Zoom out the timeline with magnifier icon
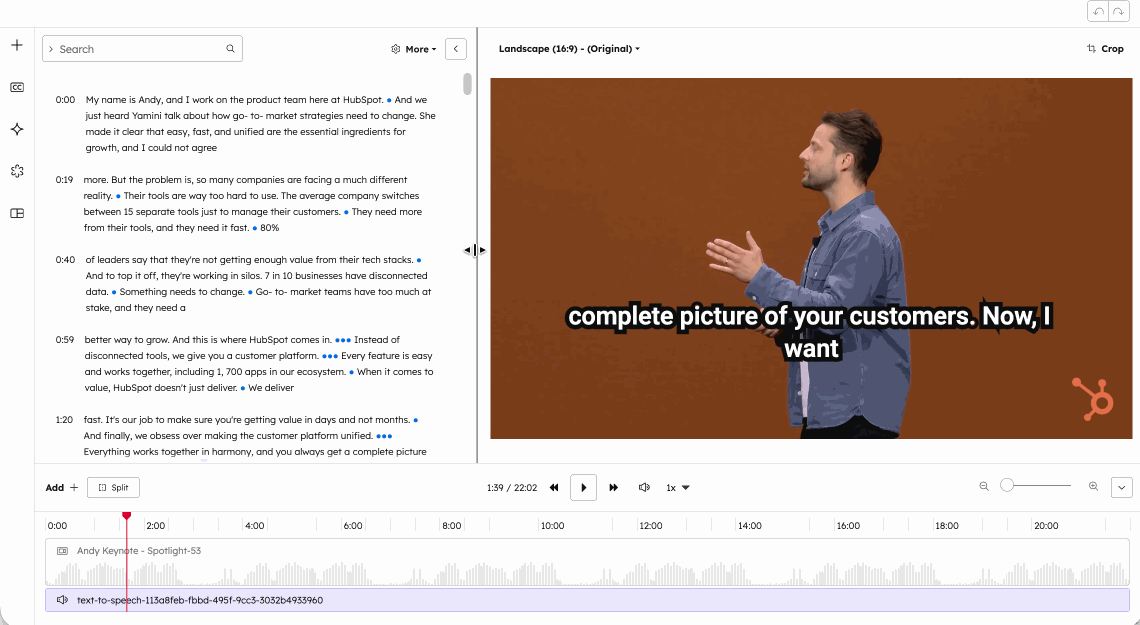Screen dimensions: 1140x625 point(983,487)
